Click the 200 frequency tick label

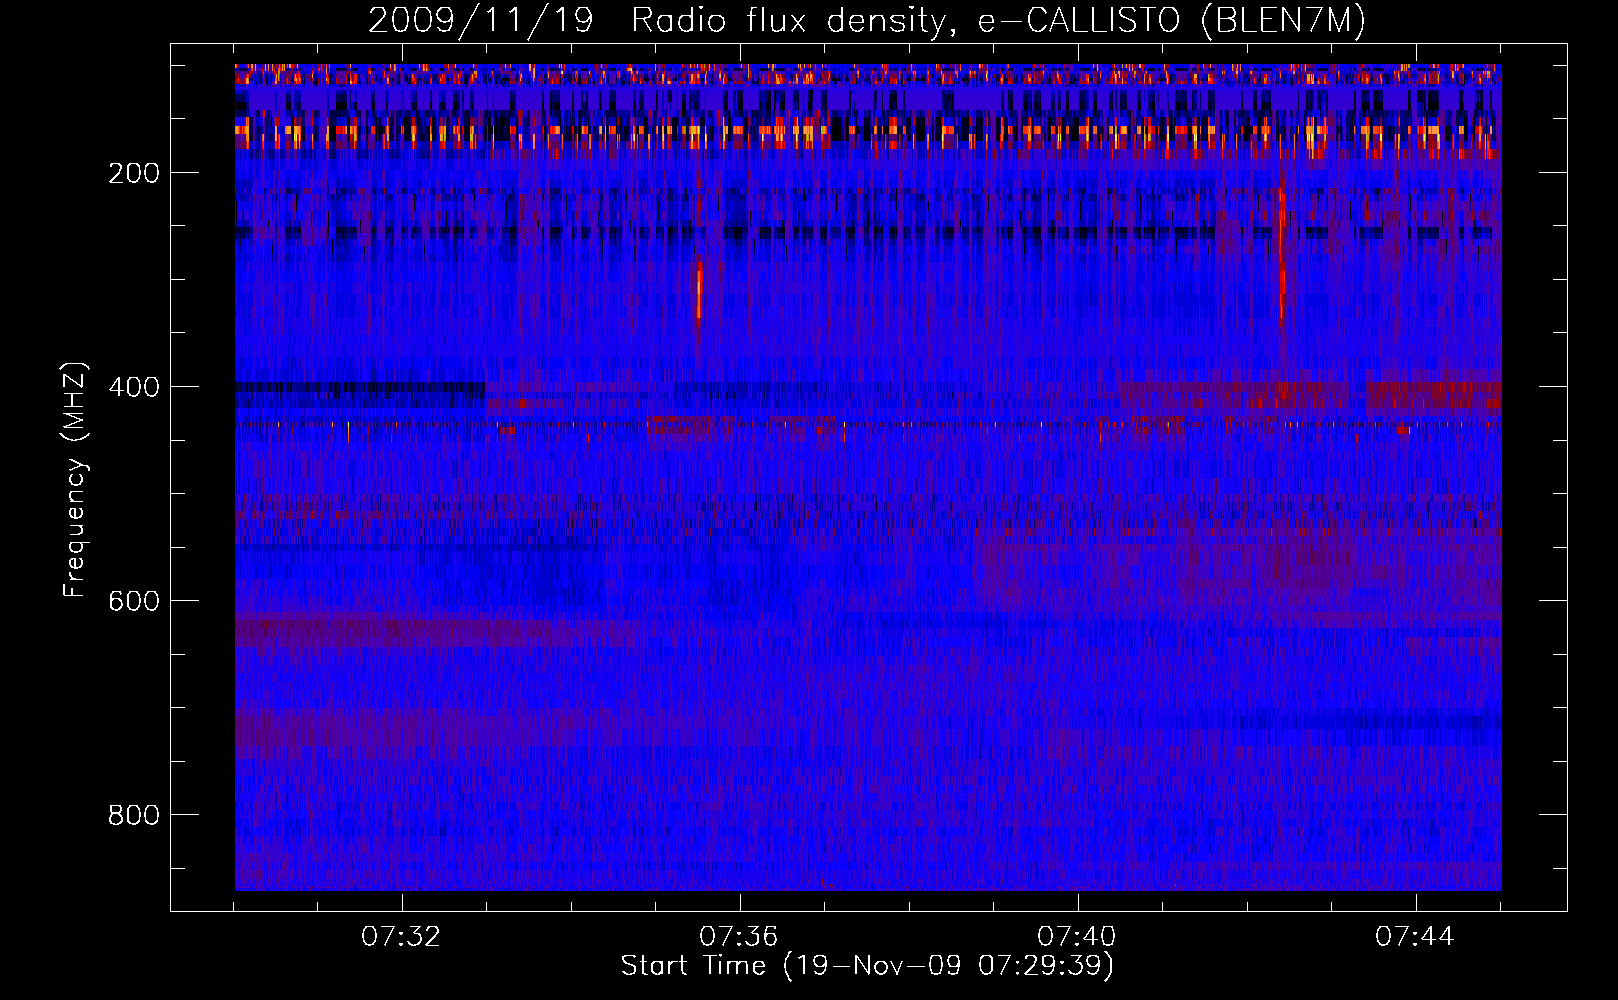pos(134,173)
